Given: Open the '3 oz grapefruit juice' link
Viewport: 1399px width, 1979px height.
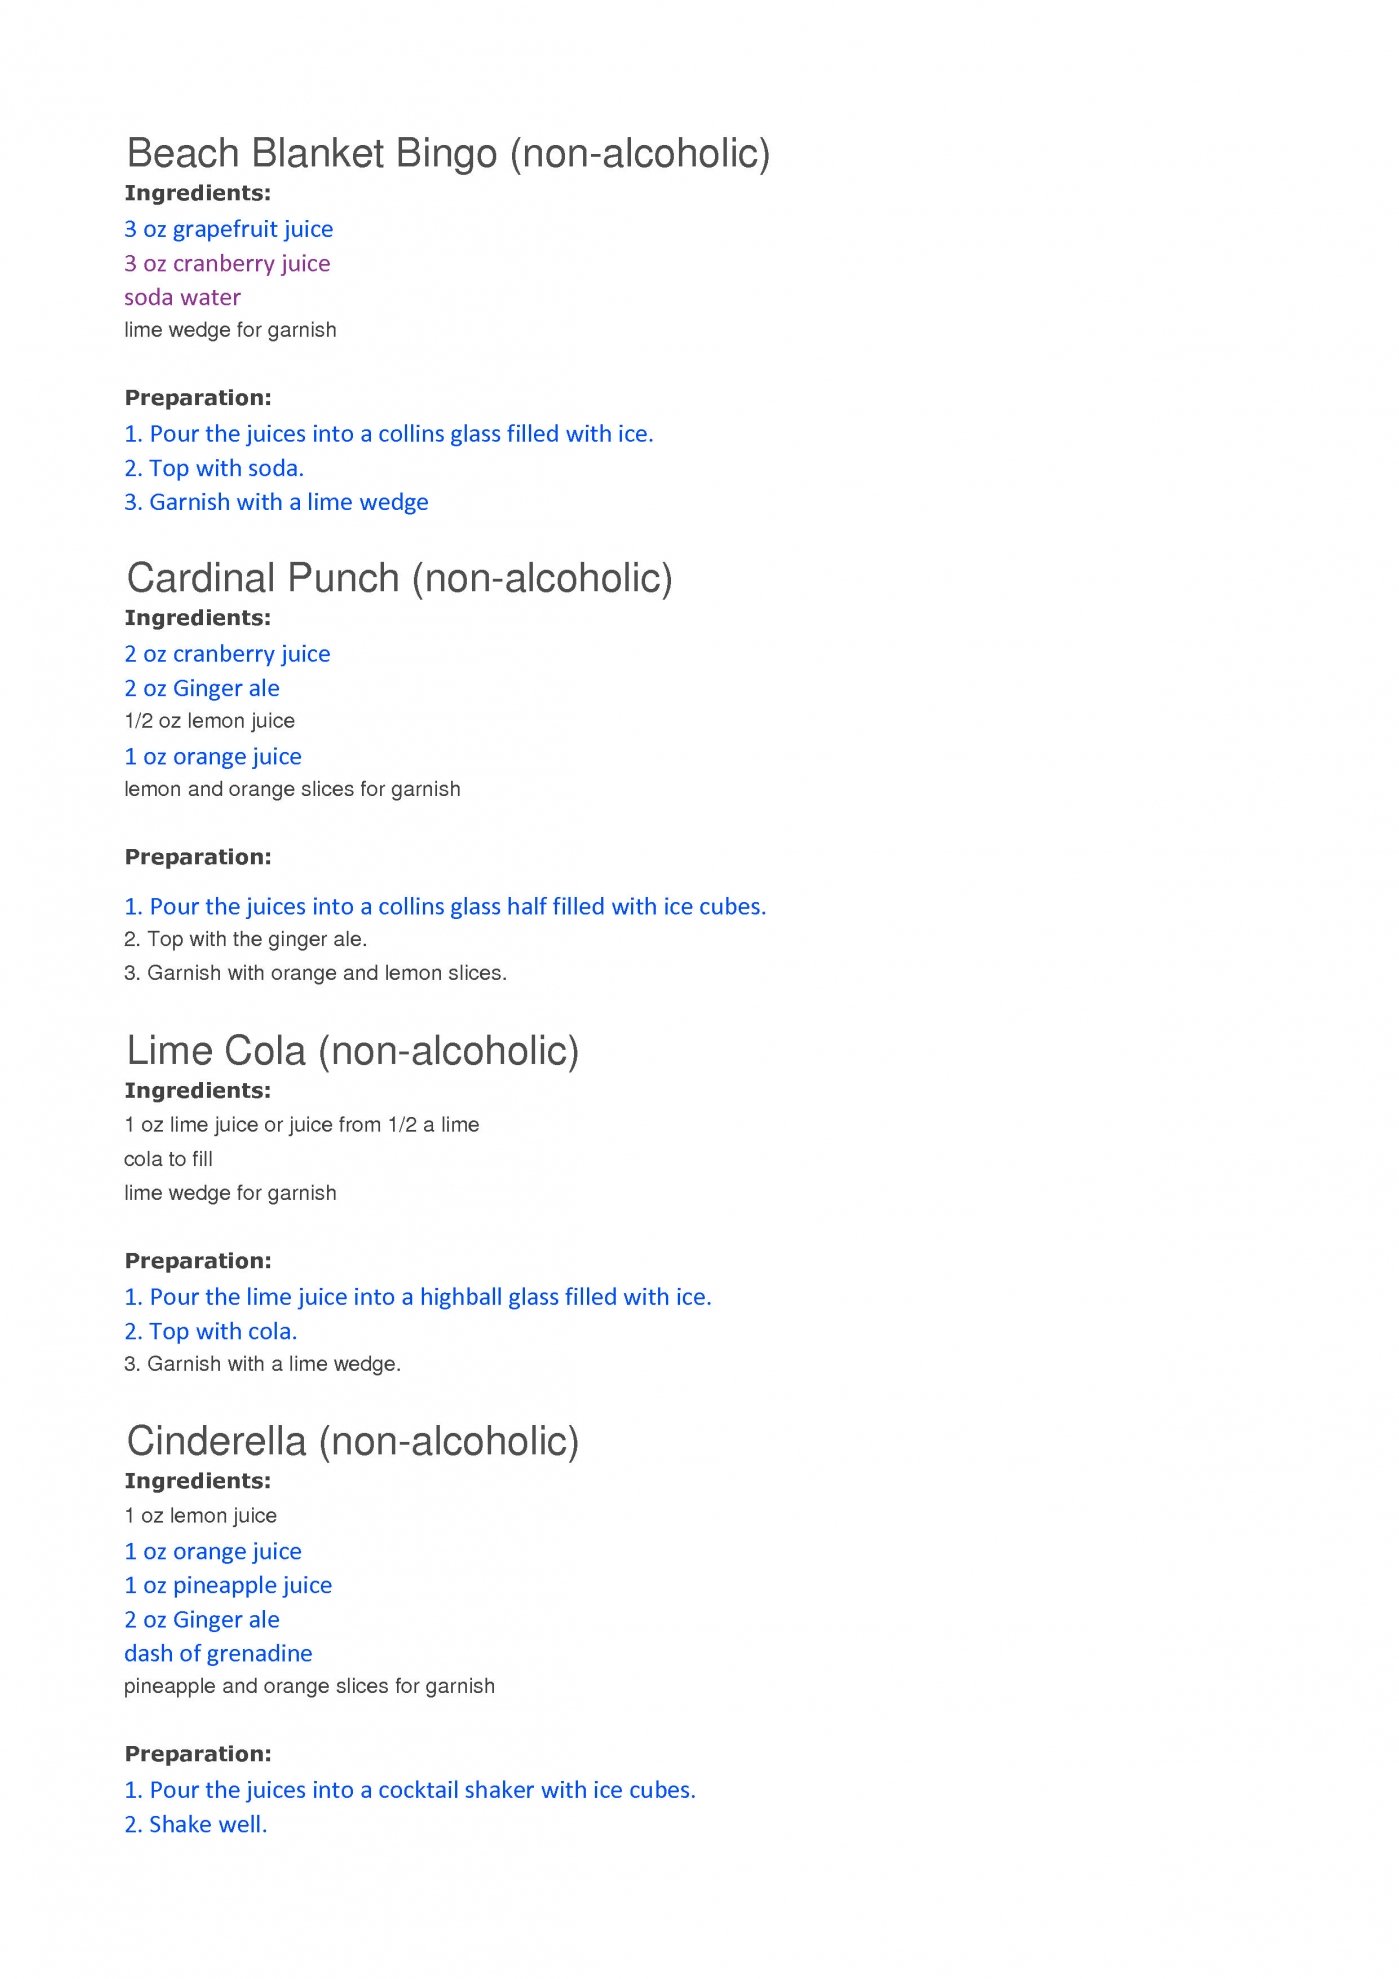Looking at the screenshot, I should click(x=228, y=230).
